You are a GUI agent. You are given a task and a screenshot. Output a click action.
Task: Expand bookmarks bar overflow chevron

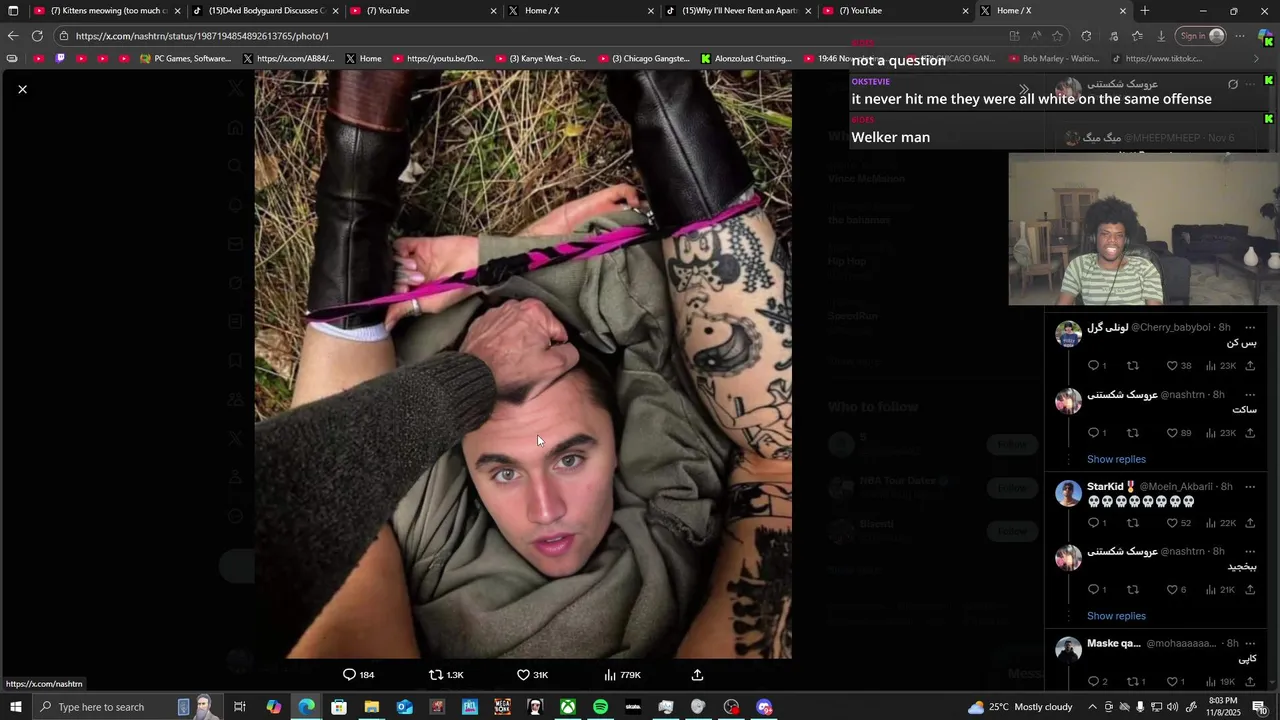[1257, 59]
